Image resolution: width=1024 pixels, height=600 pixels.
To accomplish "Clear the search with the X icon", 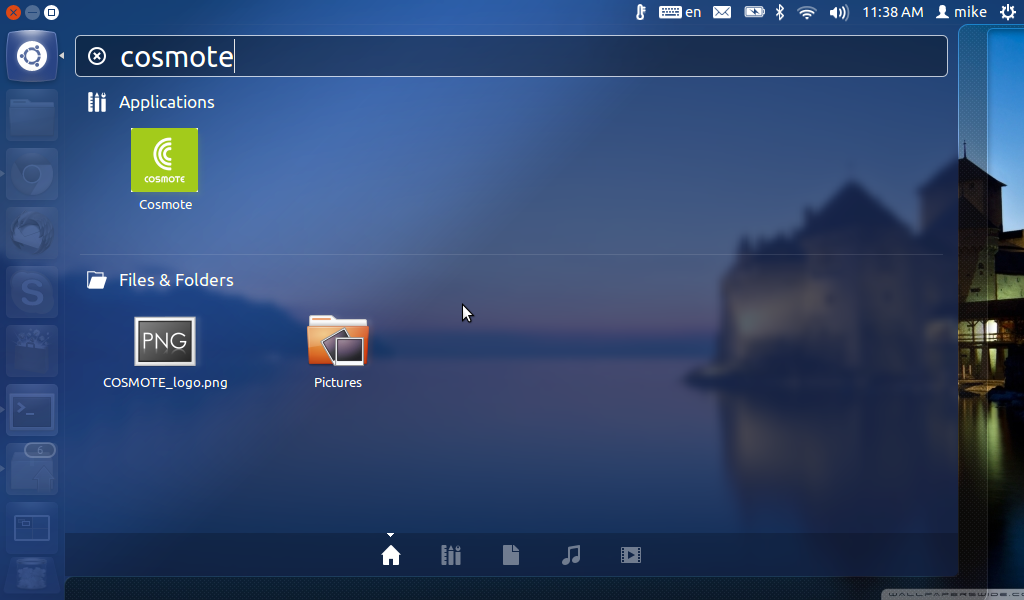I will click(x=97, y=57).
